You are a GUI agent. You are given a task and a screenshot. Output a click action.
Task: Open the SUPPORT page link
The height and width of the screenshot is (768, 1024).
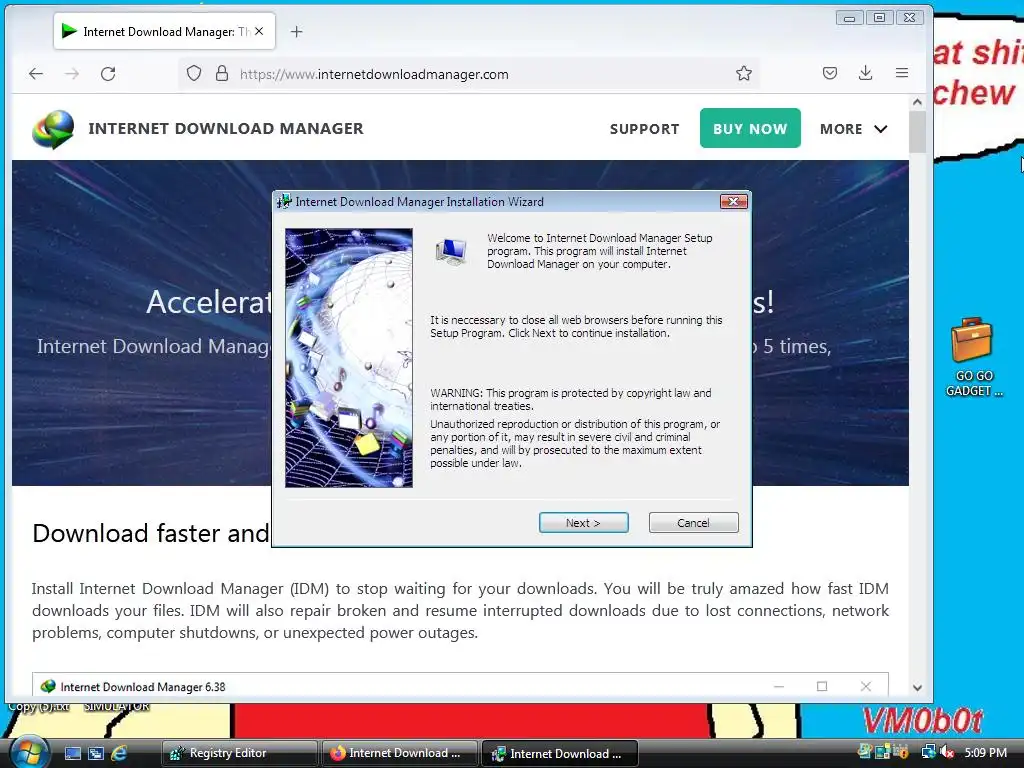[x=644, y=129]
